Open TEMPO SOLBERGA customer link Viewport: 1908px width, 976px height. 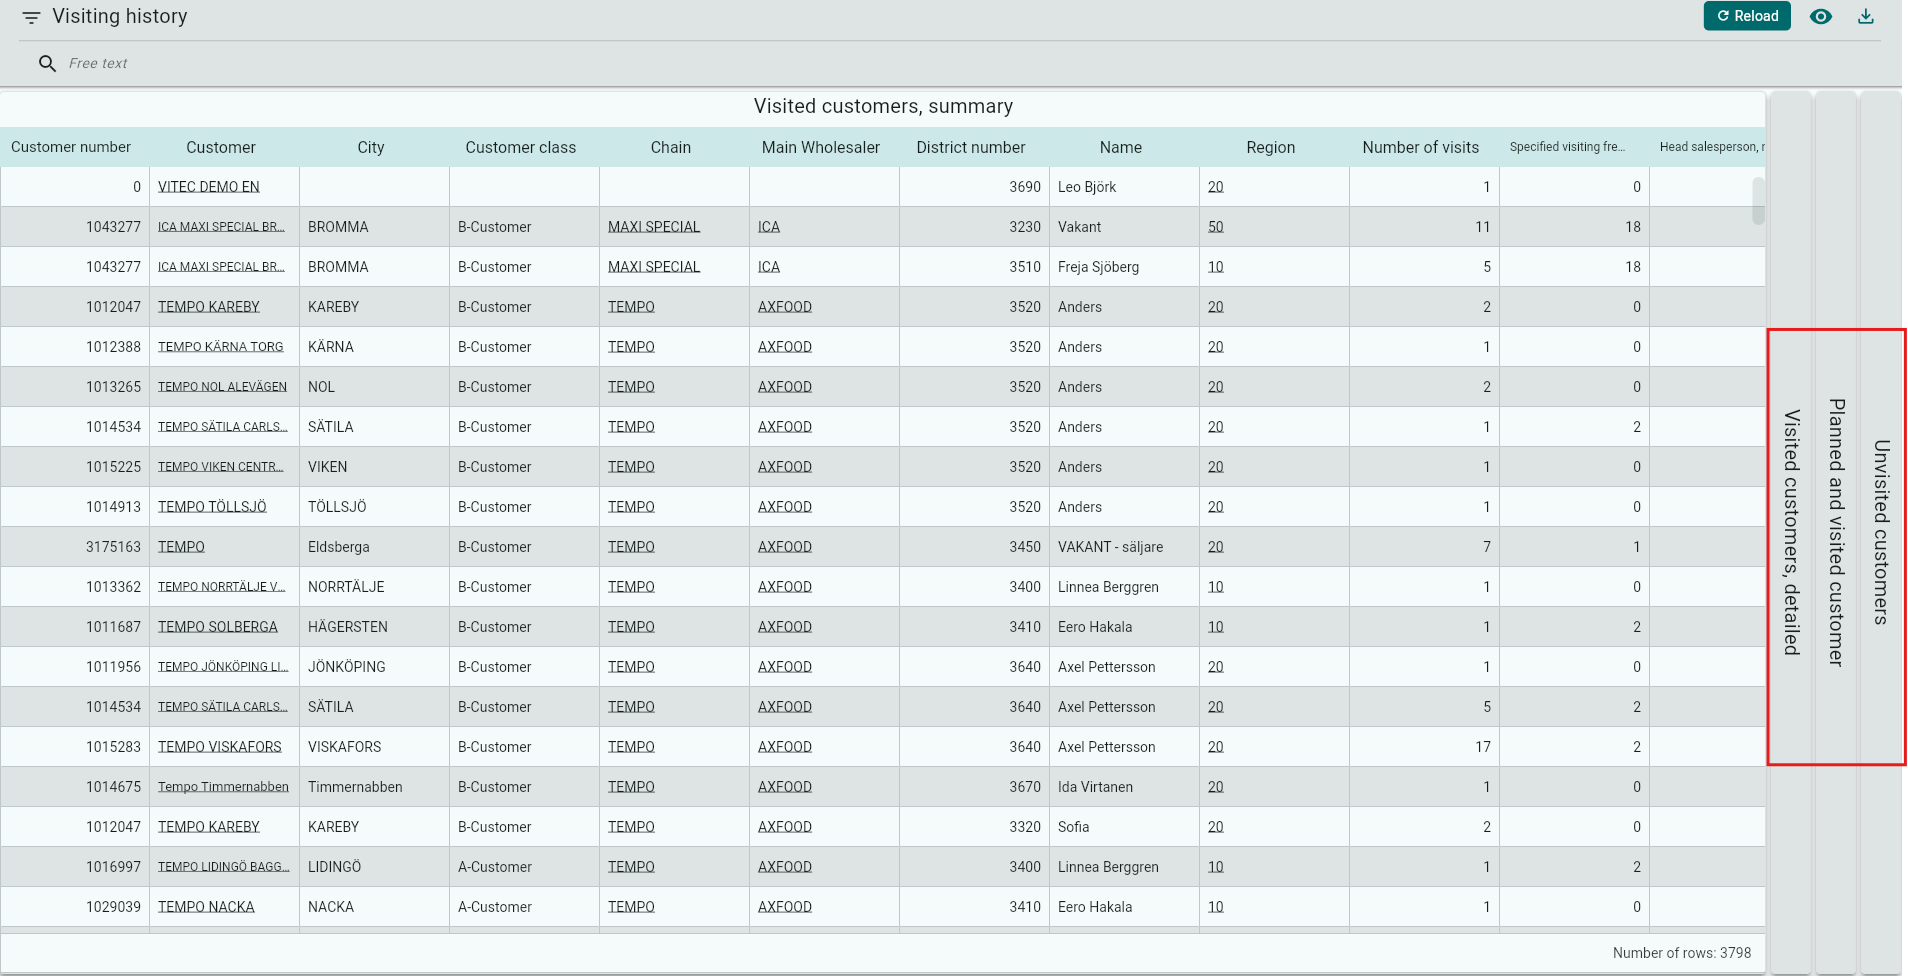click(218, 627)
